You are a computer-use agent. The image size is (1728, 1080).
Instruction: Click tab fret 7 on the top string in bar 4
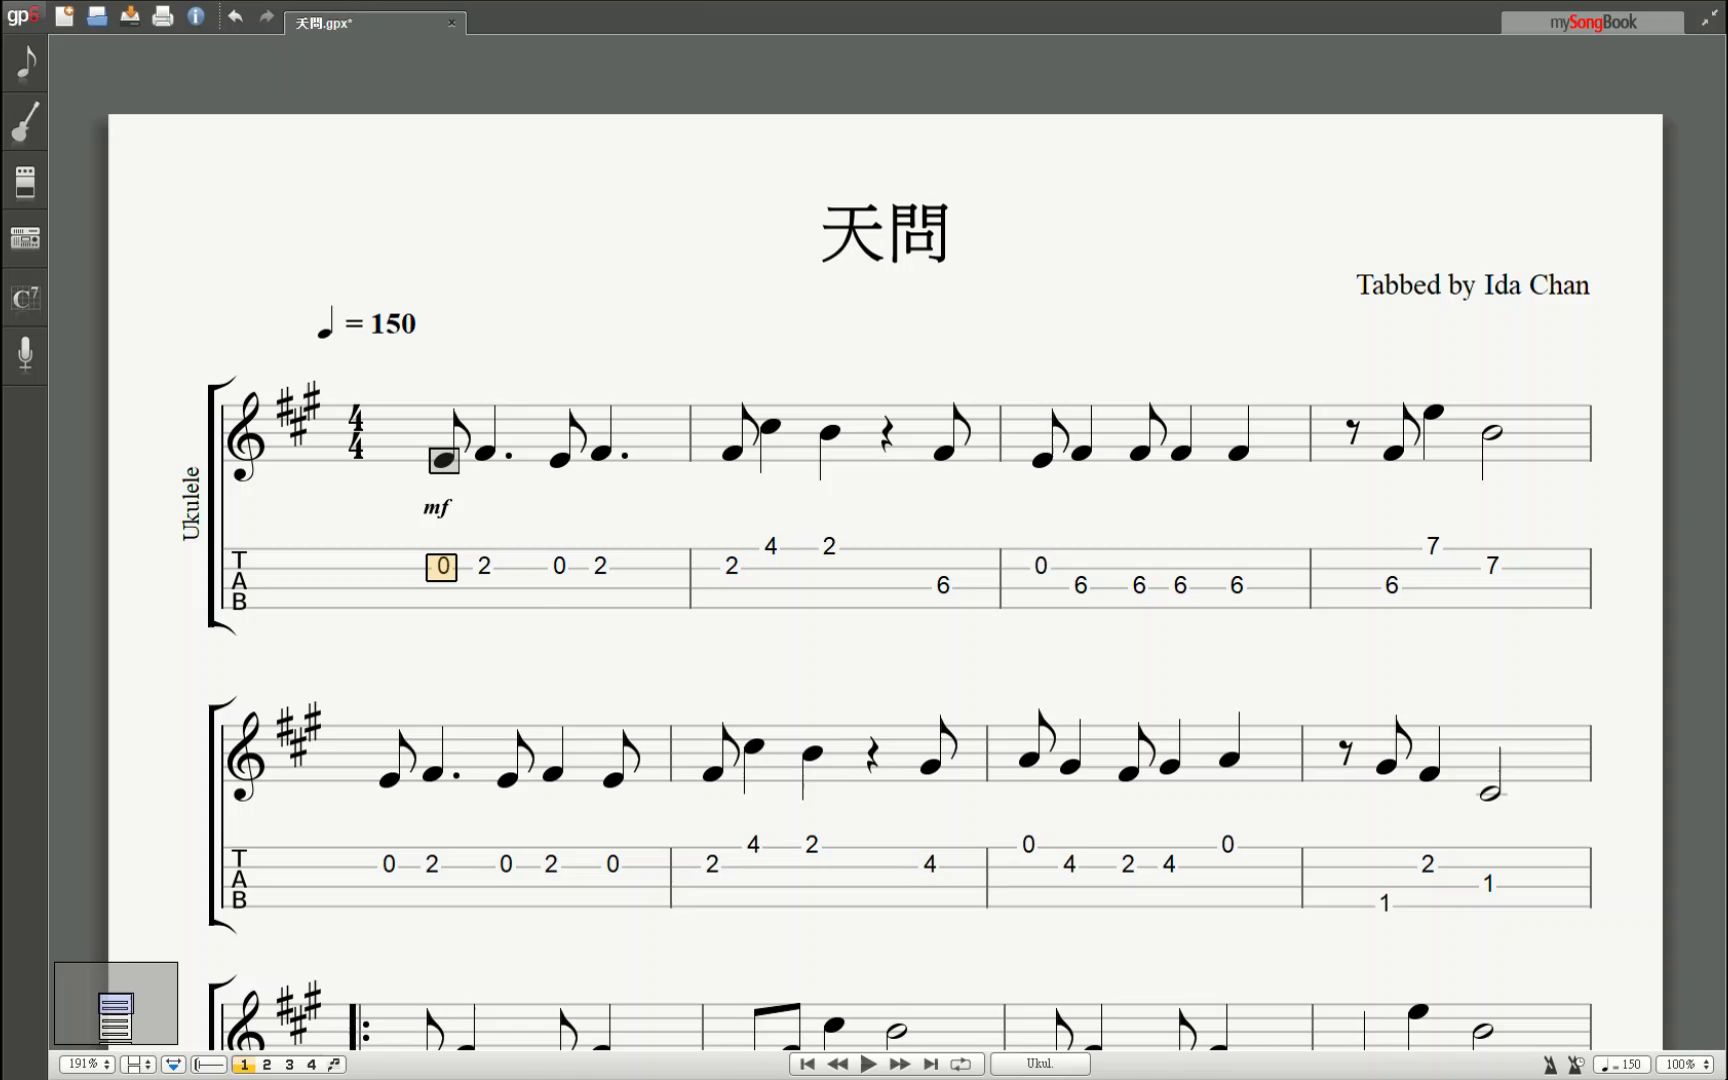tap(1433, 546)
